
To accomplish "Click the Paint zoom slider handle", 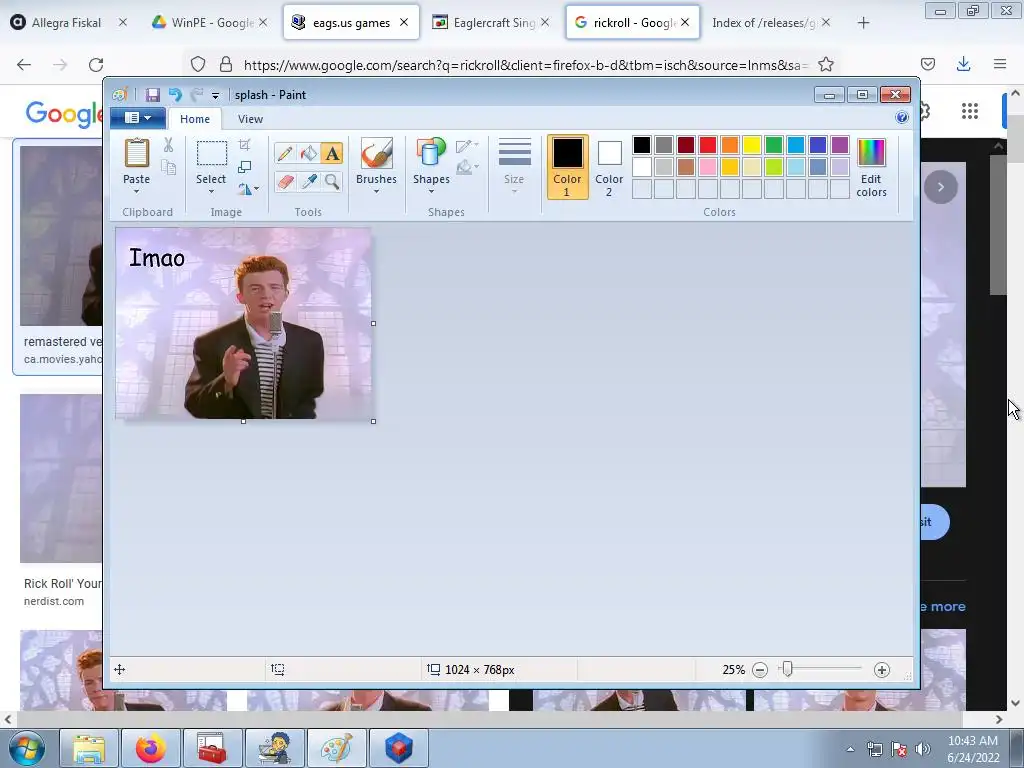I will [787, 669].
